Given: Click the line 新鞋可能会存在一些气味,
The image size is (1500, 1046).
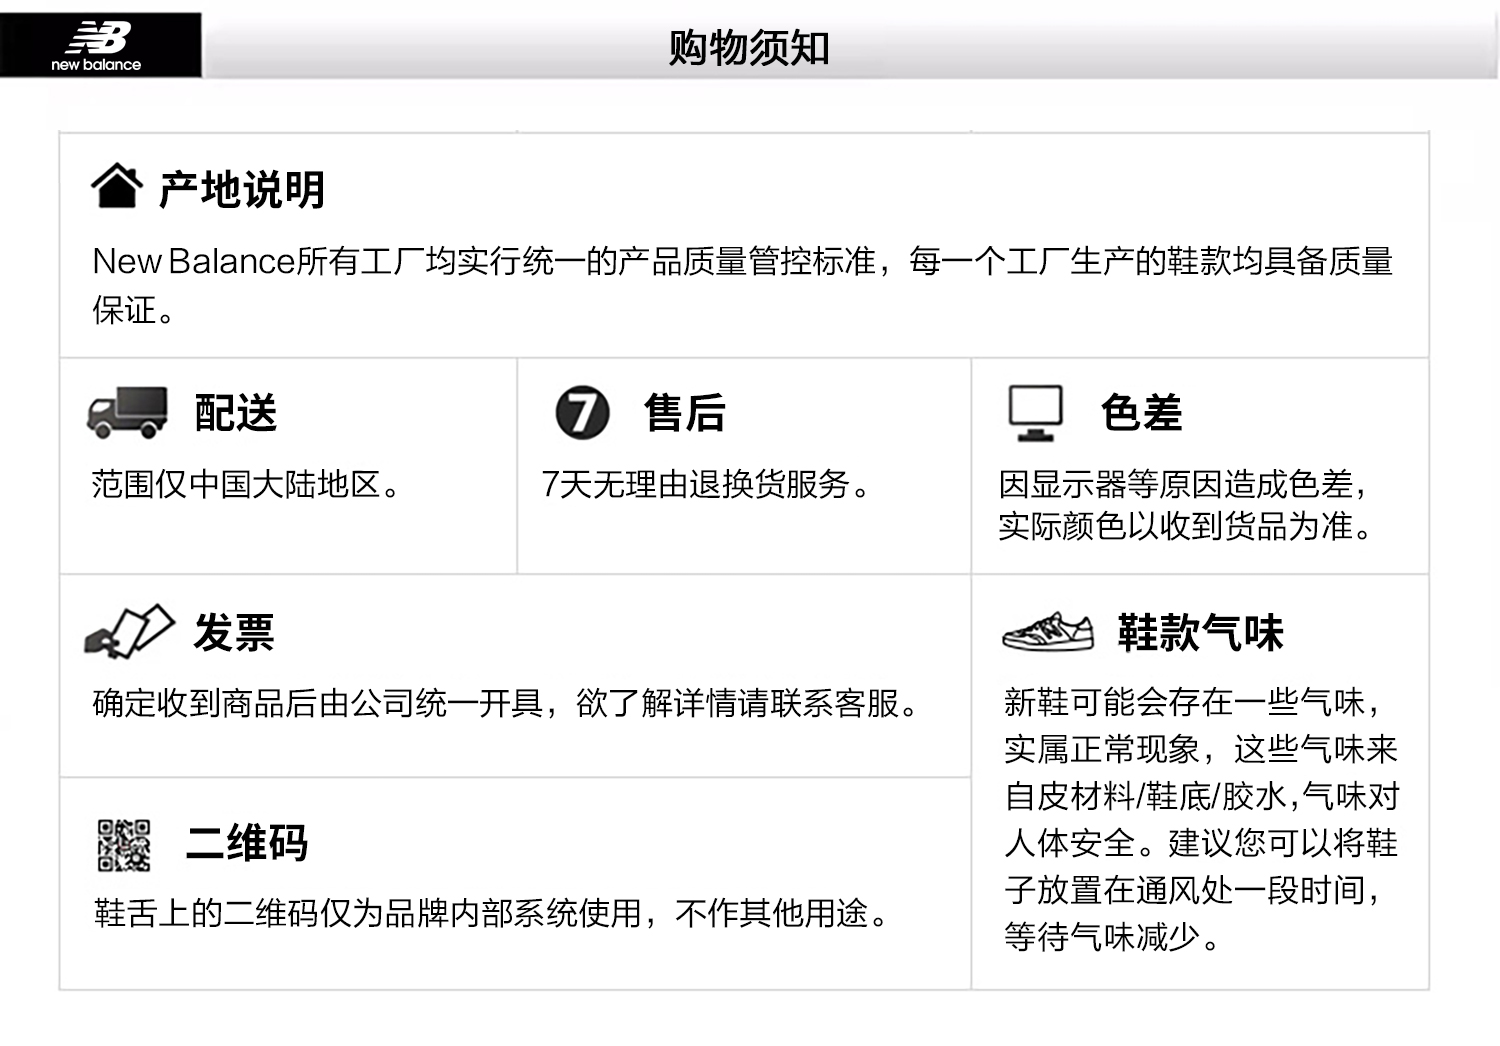Looking at the screenshot, I should tap(1193, 703).
